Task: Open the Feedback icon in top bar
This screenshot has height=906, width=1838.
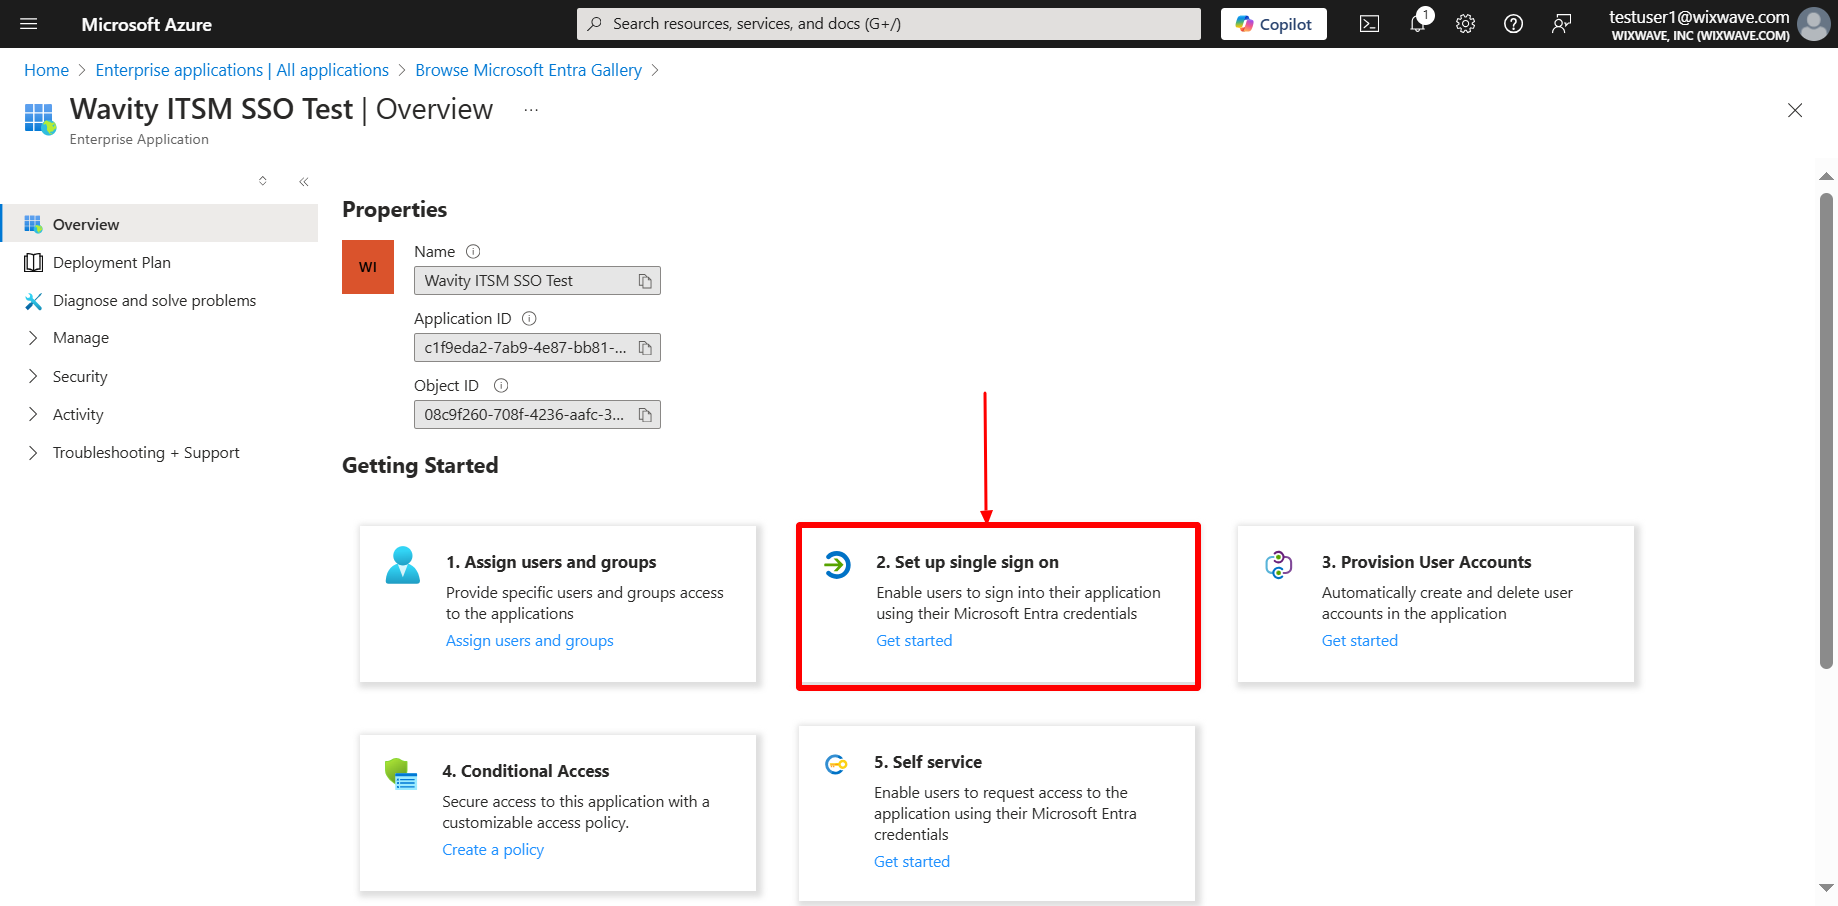Action: coord(1562,24)
